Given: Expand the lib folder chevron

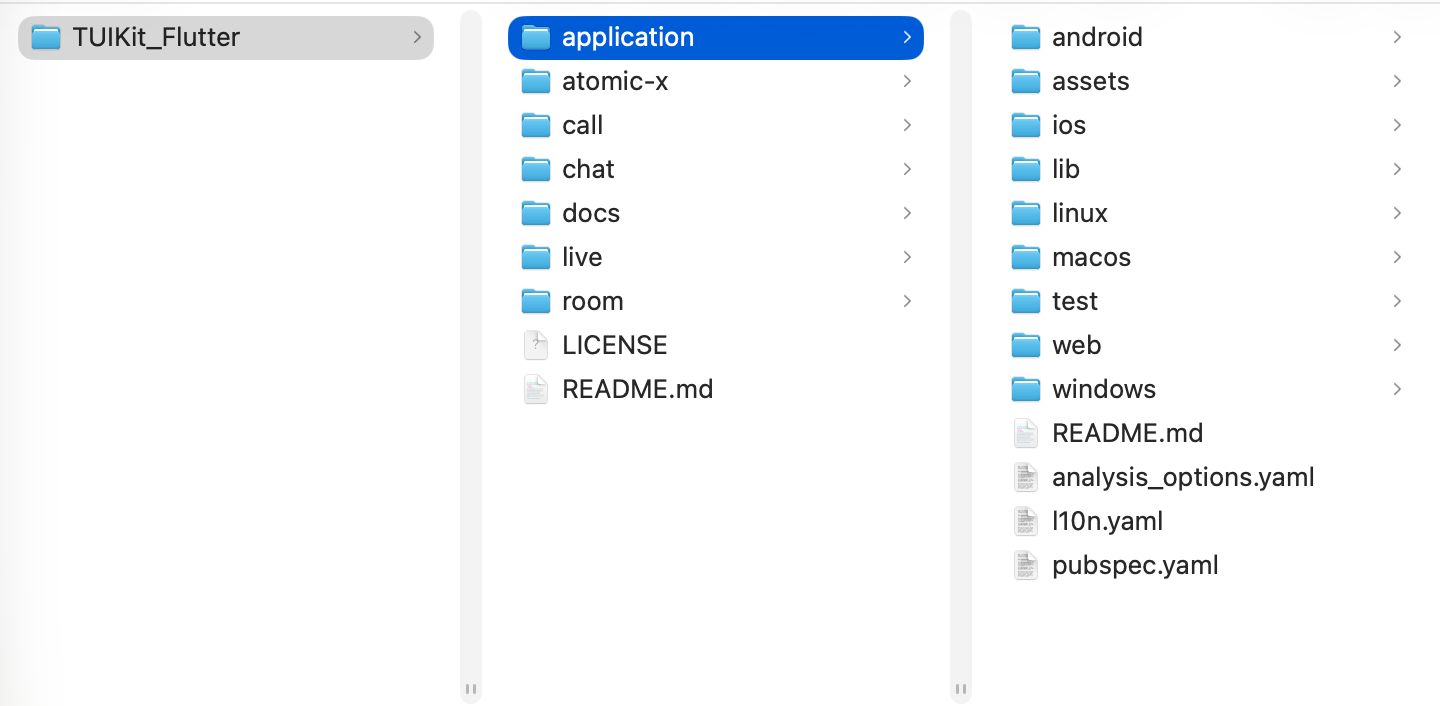Looking at the screenshot, I should coord(1397,170).
